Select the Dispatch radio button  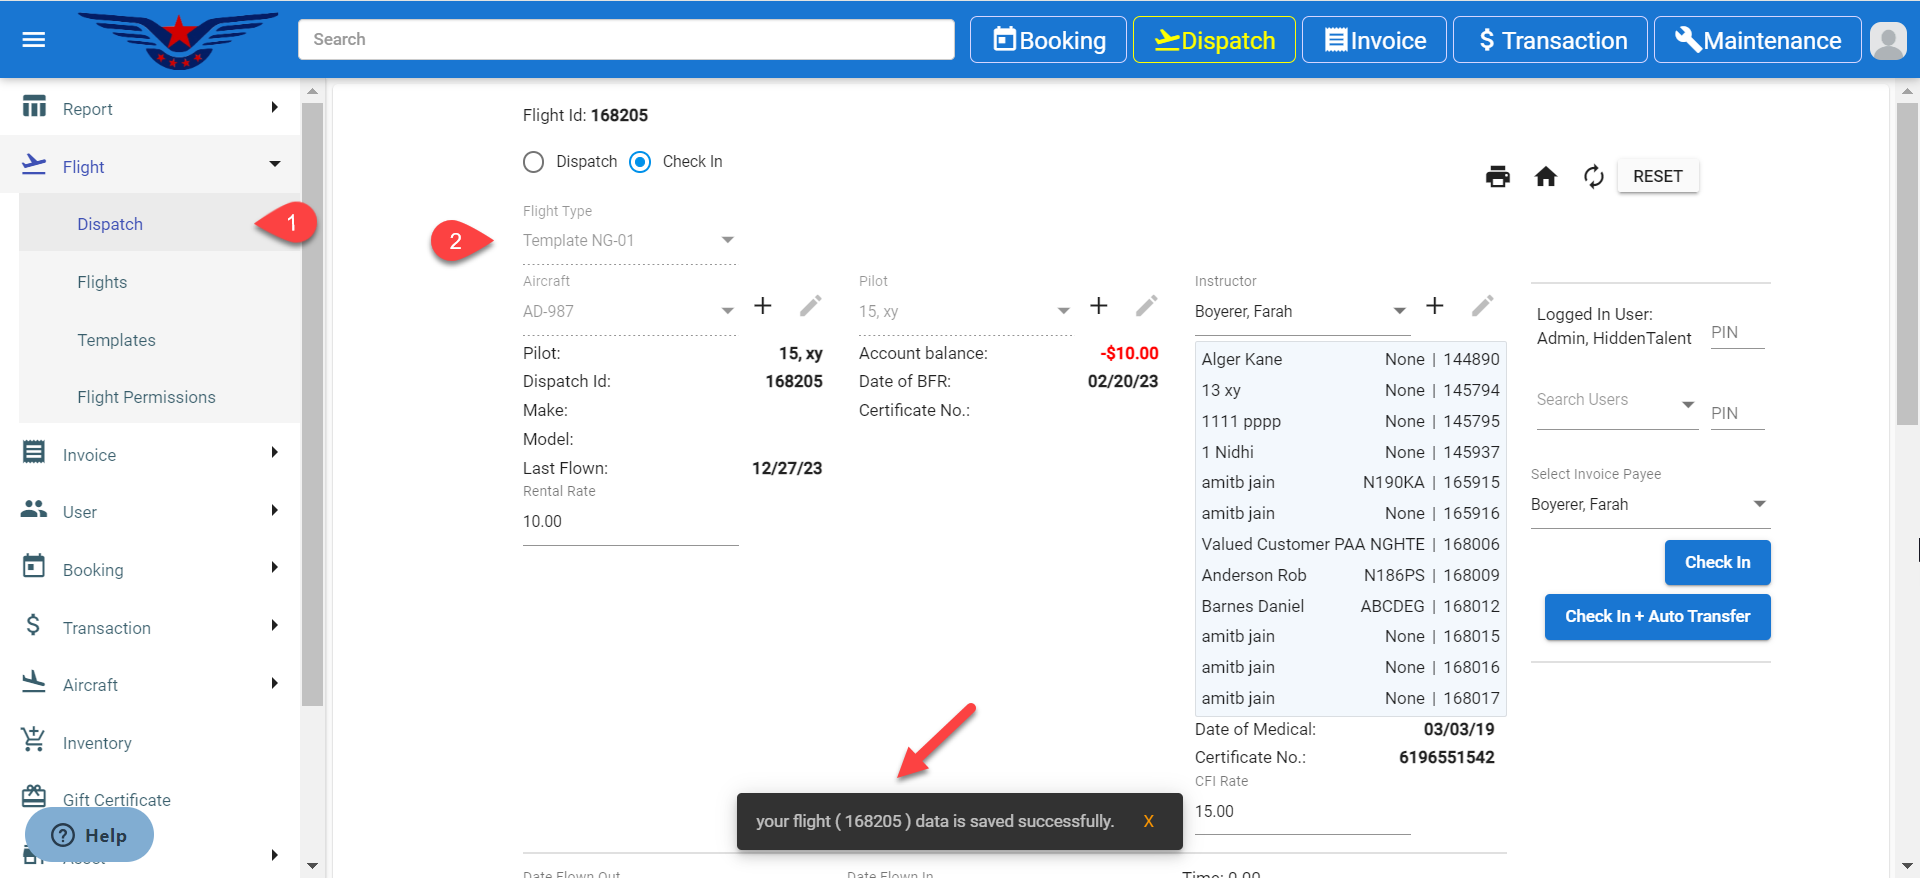click(534, 162)
